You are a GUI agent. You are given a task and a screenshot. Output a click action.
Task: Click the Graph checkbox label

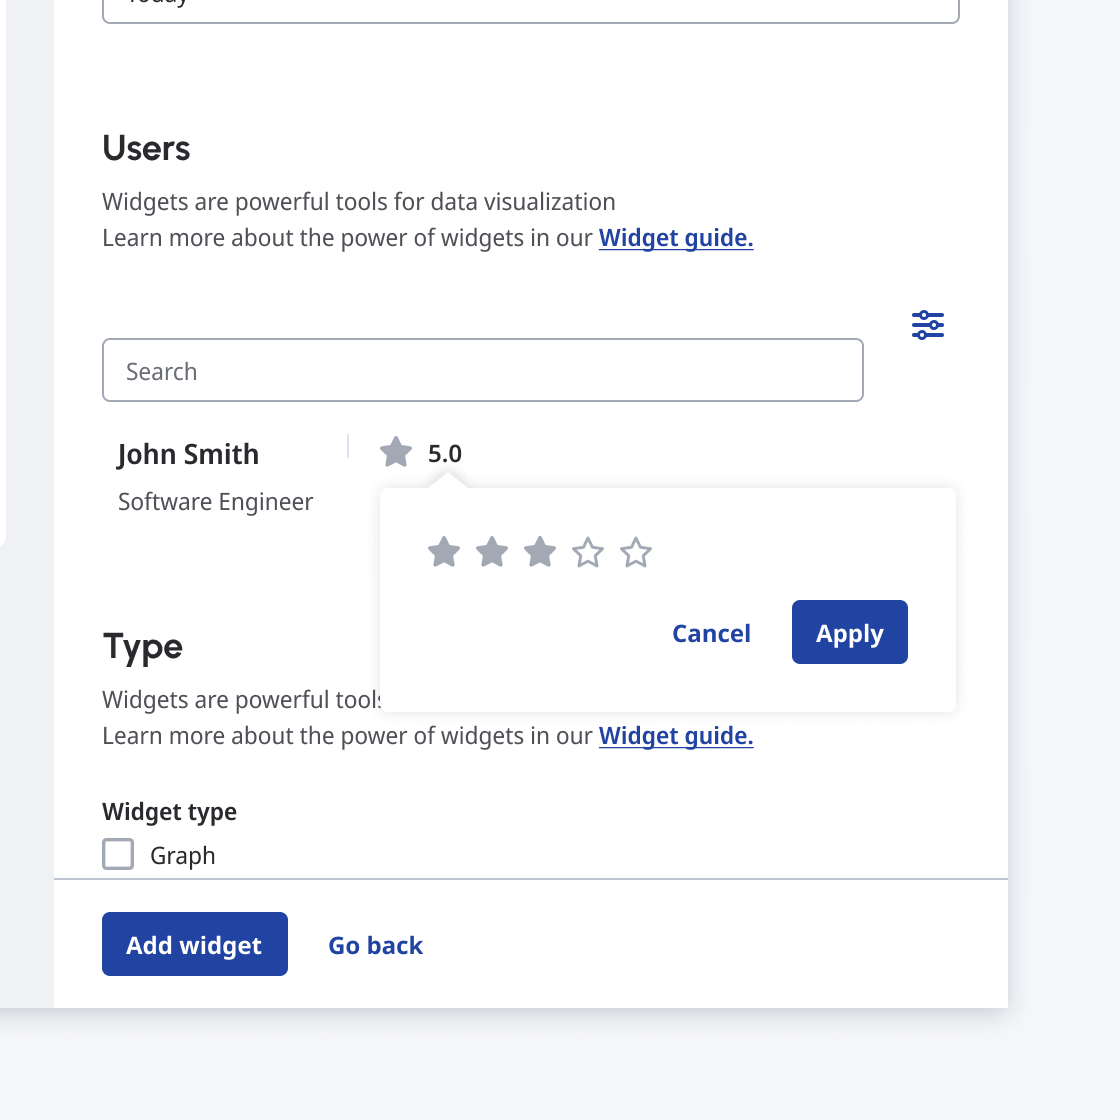pyautogui.click(x=182, y=856)
